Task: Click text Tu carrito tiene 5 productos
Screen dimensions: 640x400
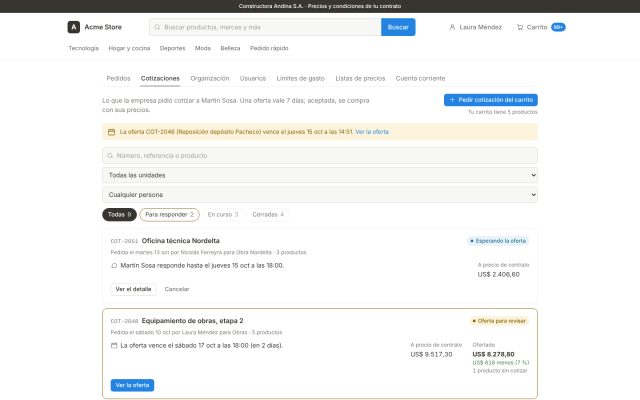Action: (x=502, y=112)
